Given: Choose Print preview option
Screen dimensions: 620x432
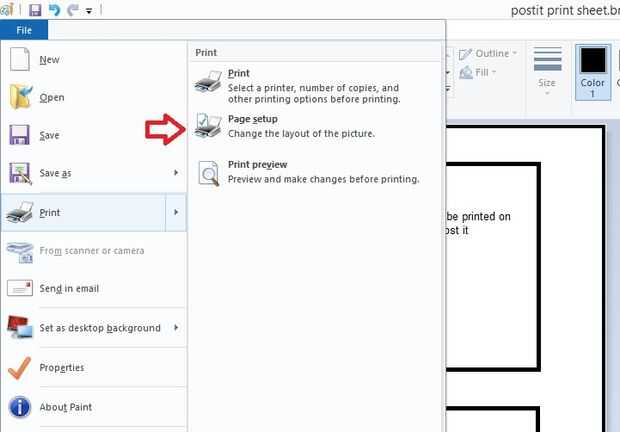Looking at the screenshot, I should click(x=315, y=172).
